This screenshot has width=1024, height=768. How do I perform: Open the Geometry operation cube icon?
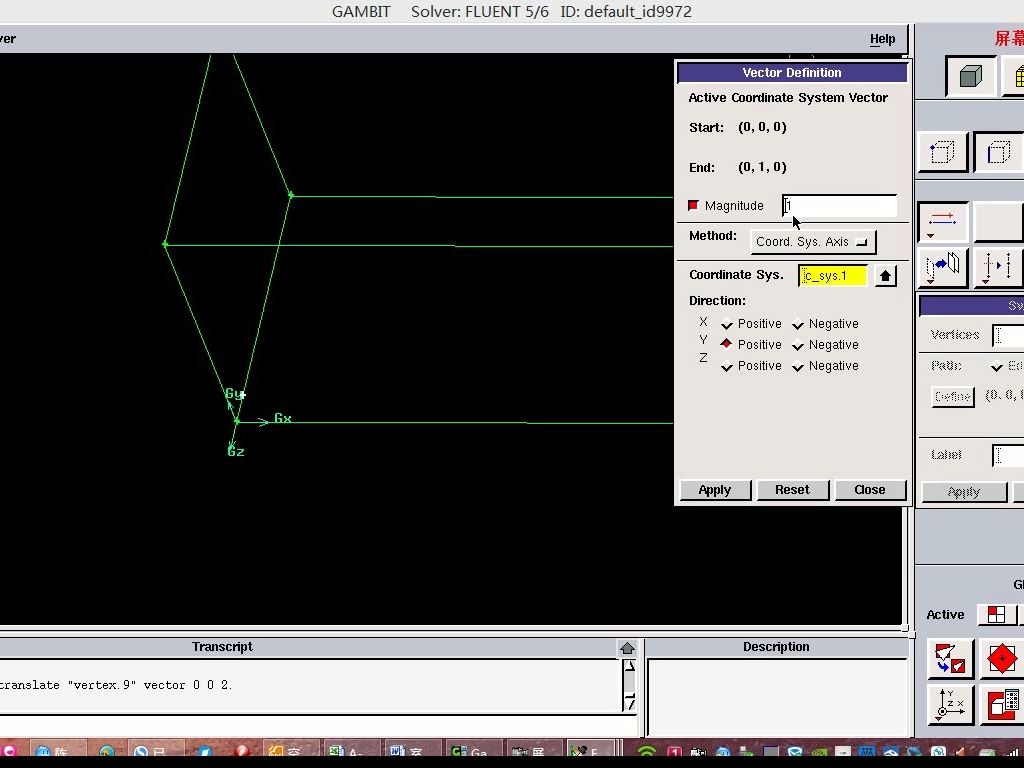[x=970, y=76]
